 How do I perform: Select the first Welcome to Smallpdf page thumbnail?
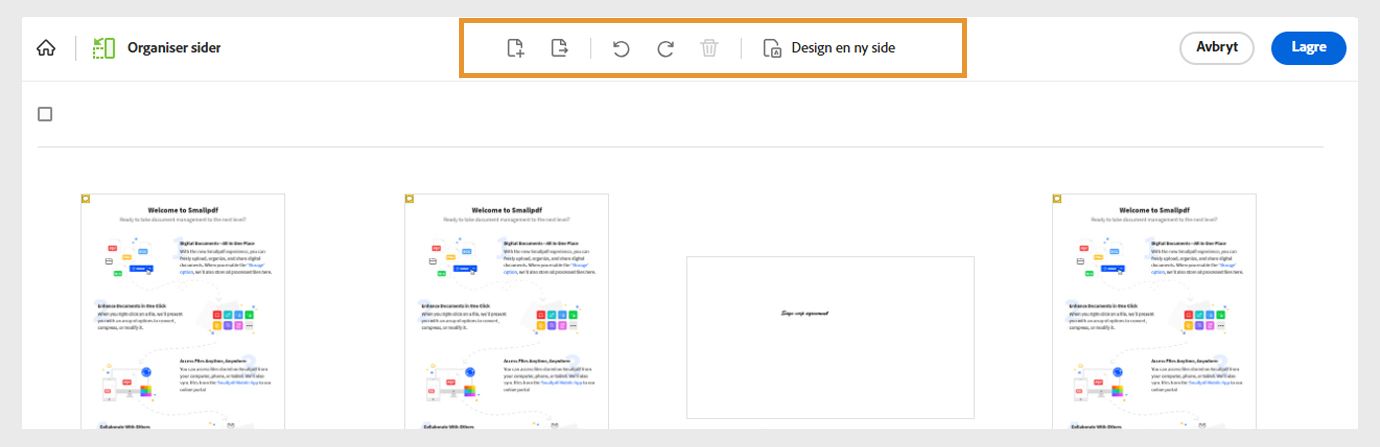(x=183, y=311)
